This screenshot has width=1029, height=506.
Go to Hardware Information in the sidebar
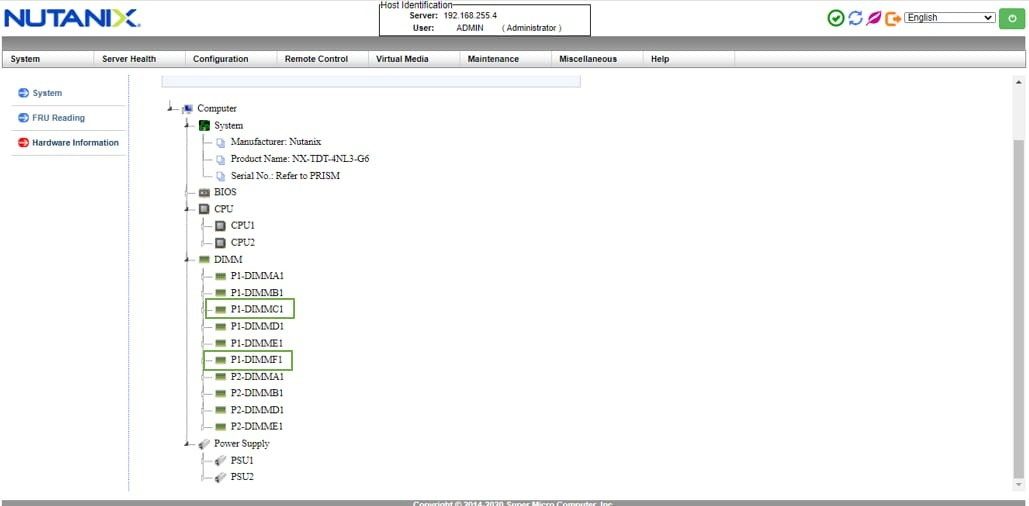pyautogui.click(x=75, y=143)
